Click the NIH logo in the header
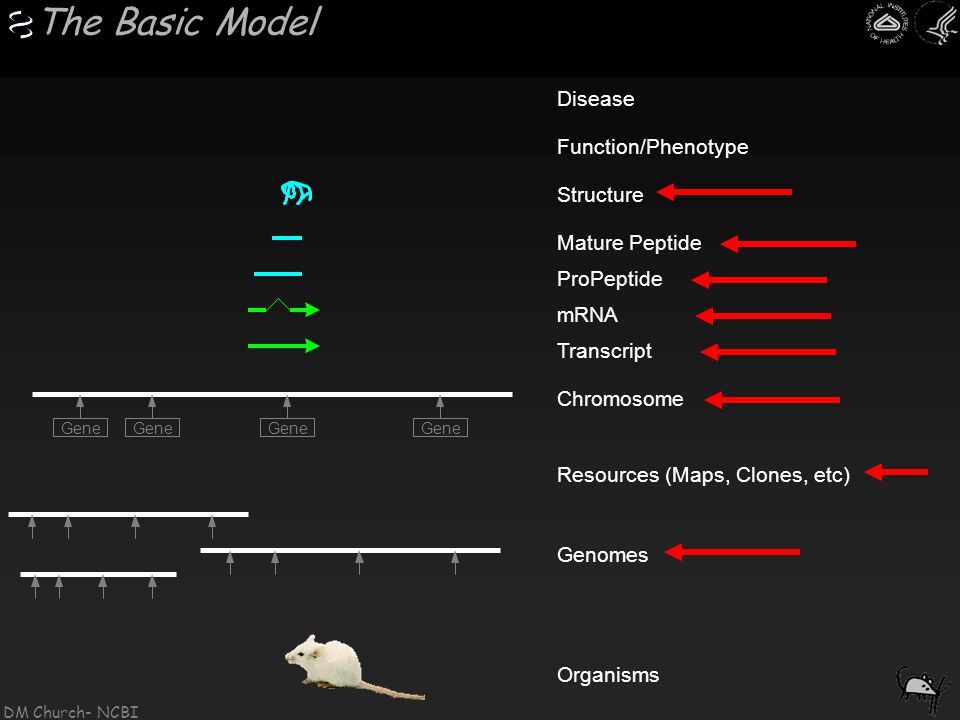Screen dimensions: 960x720 pyautogui.click(x=886, y=24)
